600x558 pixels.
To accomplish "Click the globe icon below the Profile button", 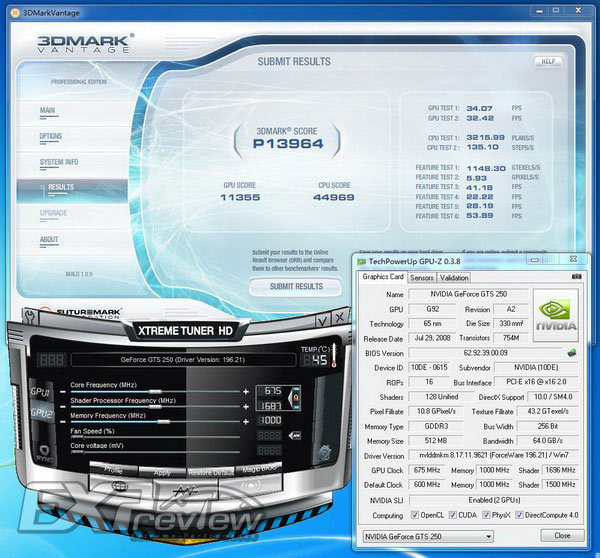I will pyautogui.click(x=120, y=487).
